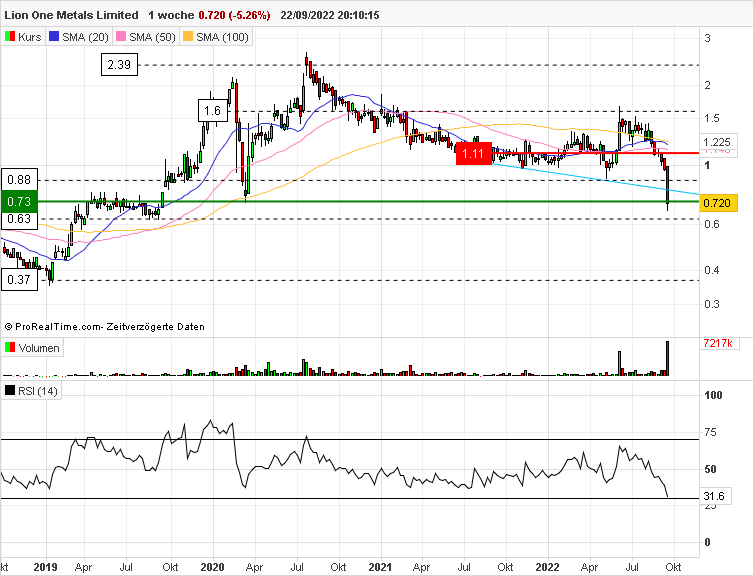This screenshot has height=576, width=754.
Task: Click the 2020 year marker on time axis
Action: (214, 566)
